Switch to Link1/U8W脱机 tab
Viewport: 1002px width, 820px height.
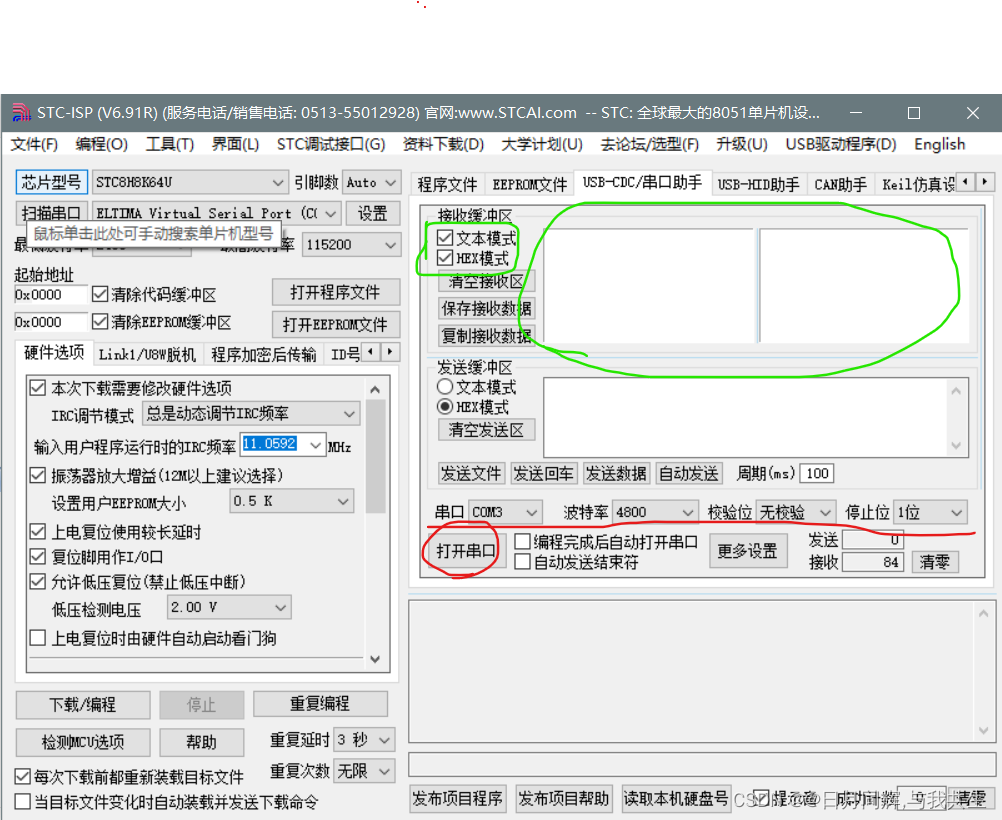[x=147, y=354]
